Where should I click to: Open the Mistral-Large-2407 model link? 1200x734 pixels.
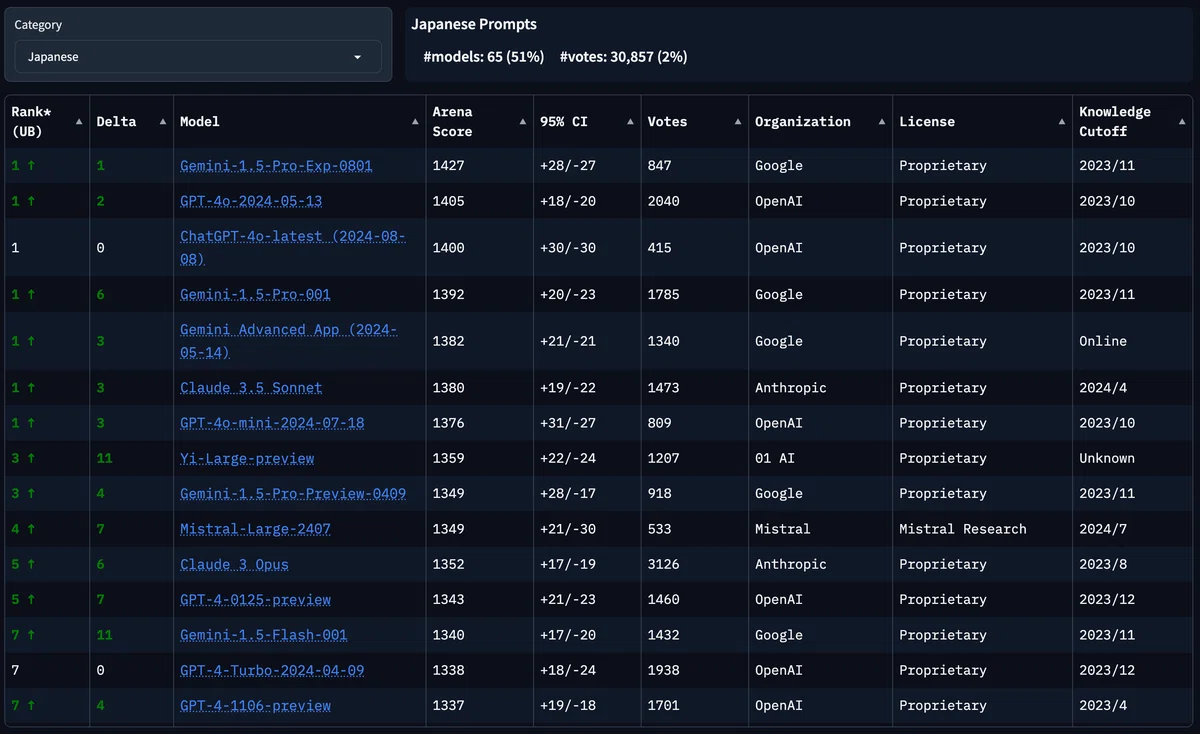(255, 529)
